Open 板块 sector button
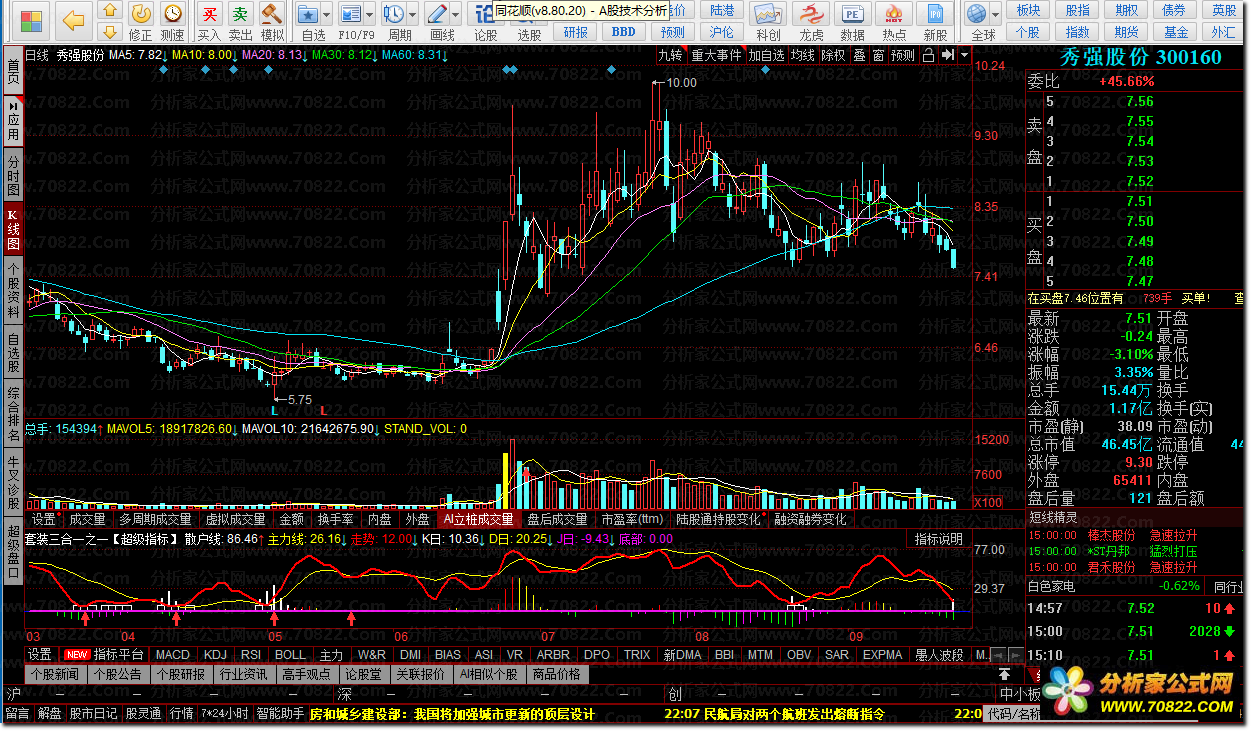Viewport: 1252px width, 731px height. [1028, 10]
